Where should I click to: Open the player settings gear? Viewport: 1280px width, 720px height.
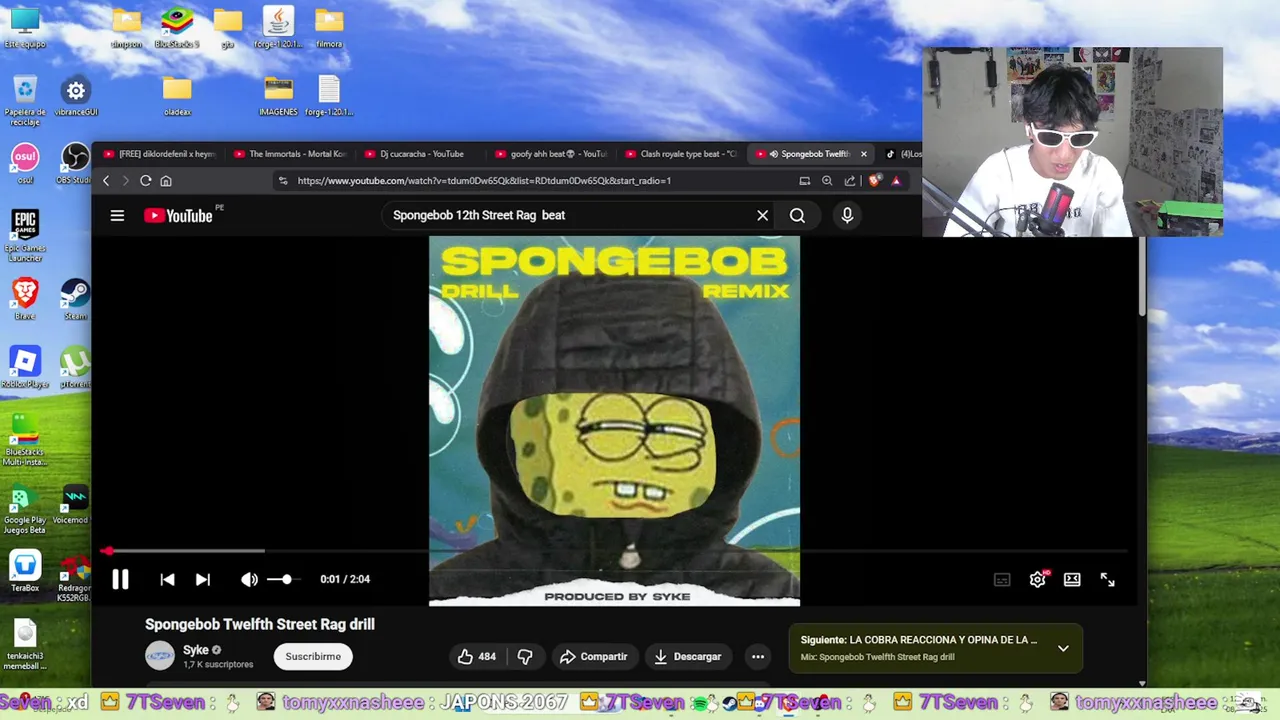[1038, 579]
